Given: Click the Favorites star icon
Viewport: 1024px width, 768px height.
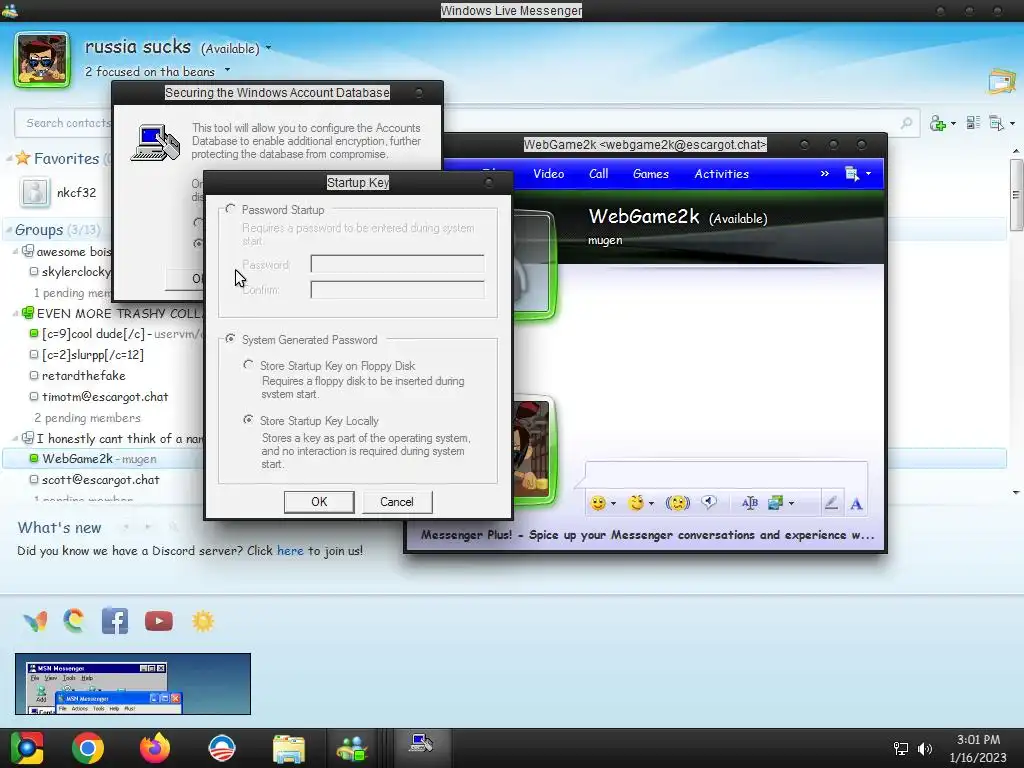Looking at the screenshot, I should point(23,157).
